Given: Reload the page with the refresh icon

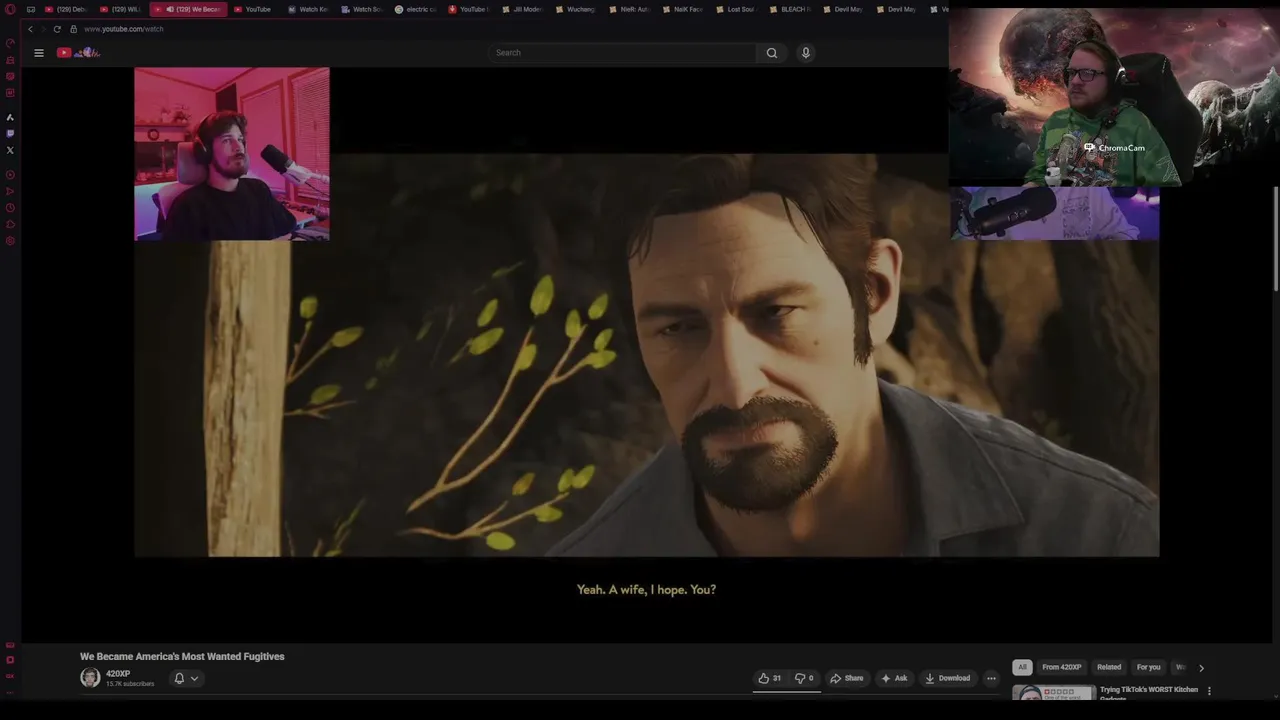Looking at the screenshot, I should pos(57,29).
